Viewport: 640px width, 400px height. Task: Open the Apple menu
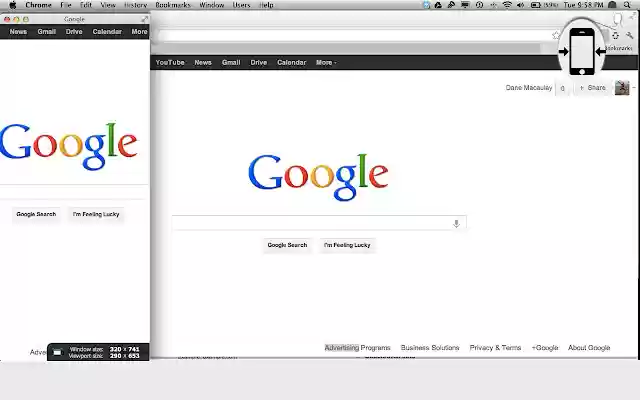[x=13, y=5]
